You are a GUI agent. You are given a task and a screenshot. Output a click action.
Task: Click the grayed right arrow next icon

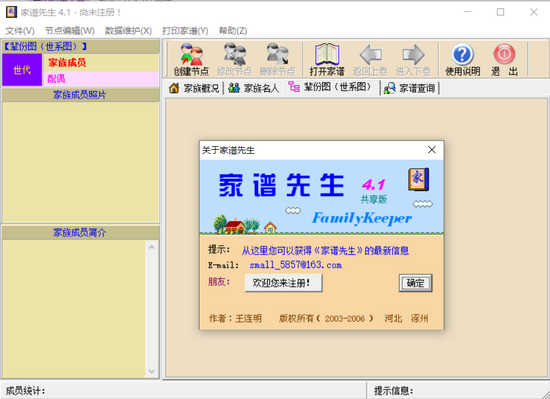(413, 54)
